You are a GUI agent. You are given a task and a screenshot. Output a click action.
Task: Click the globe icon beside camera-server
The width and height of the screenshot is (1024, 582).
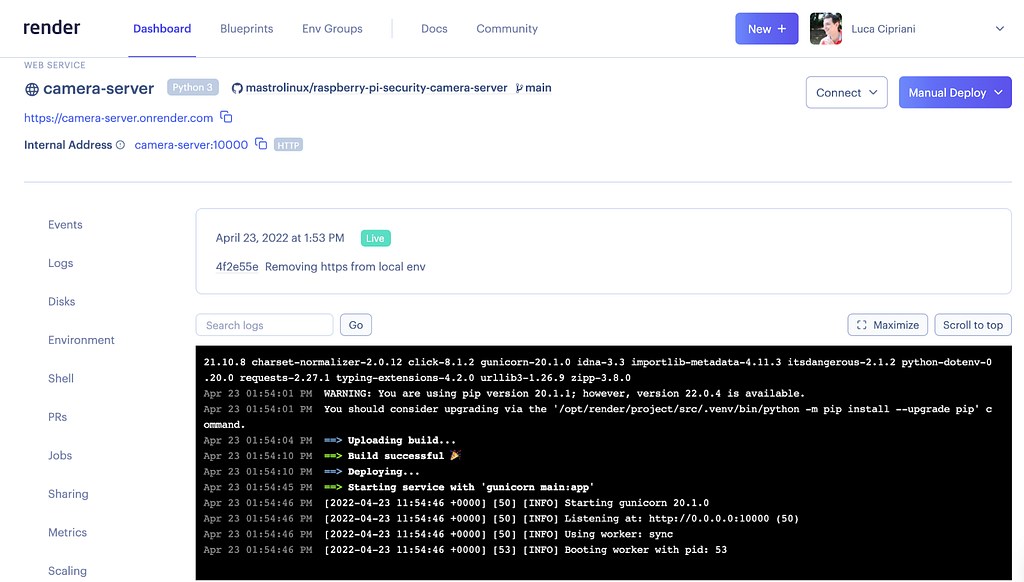click(x=31, y=89)
